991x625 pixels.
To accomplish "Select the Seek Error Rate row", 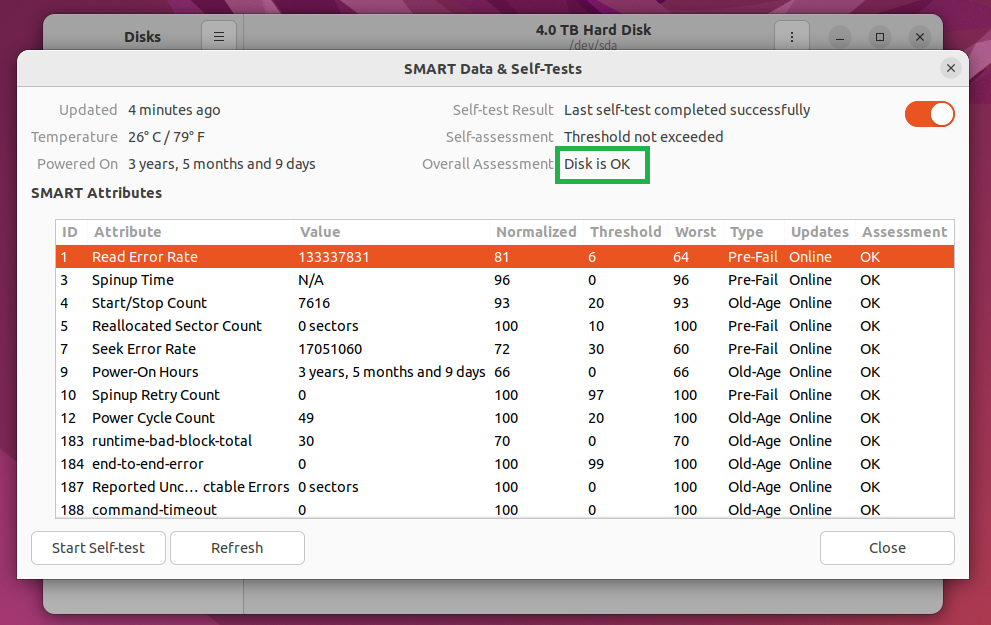I will point(505,349).
